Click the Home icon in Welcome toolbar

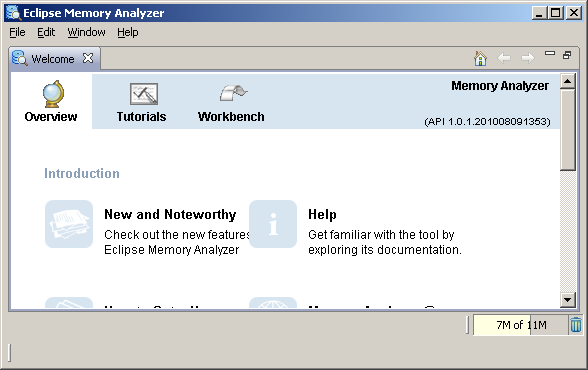(x=480, y=58)
